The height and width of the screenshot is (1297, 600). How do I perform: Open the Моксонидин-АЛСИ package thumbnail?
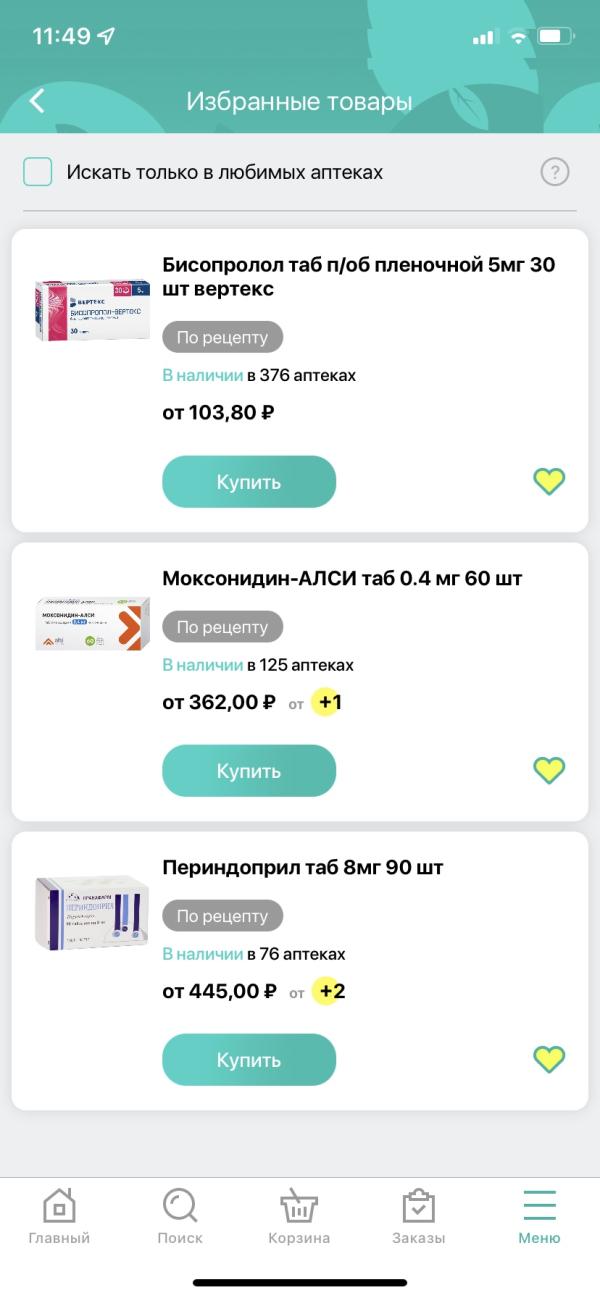point(92,625)
